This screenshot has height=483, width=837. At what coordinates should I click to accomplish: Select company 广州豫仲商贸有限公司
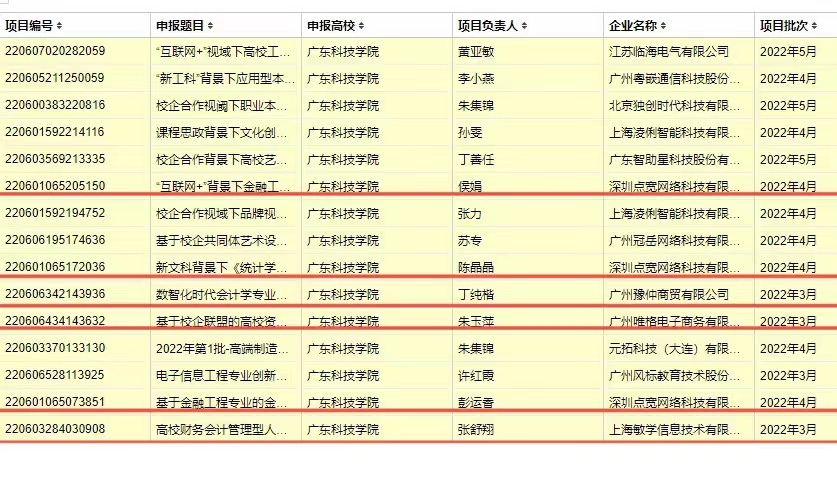(668, 294)
